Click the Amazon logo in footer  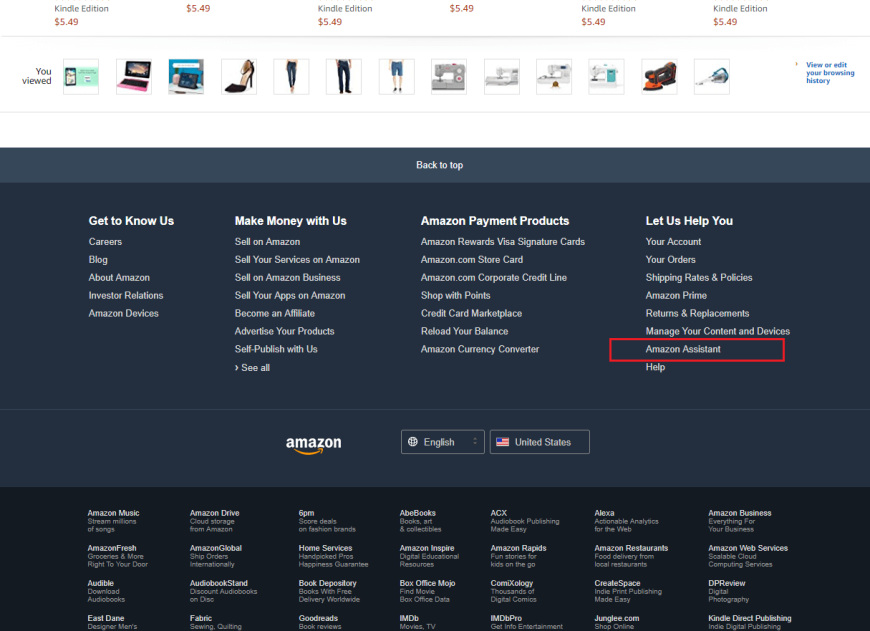coord(313,445)
